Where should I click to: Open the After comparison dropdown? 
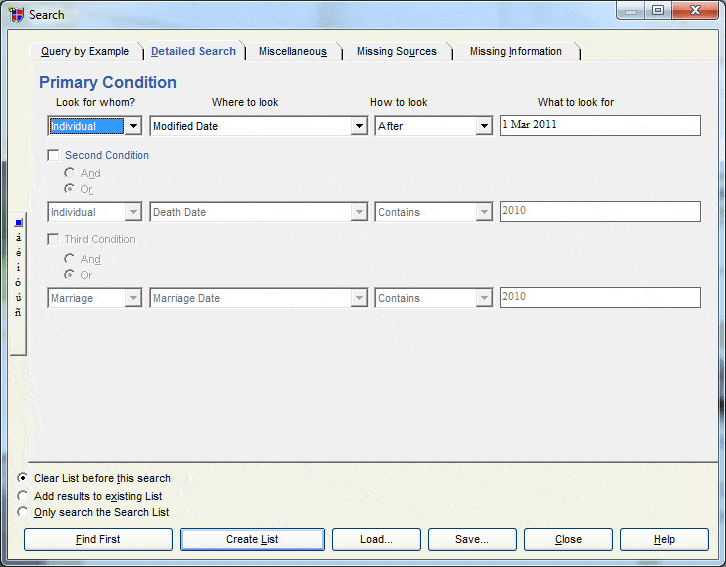click(x=484, y=126)
